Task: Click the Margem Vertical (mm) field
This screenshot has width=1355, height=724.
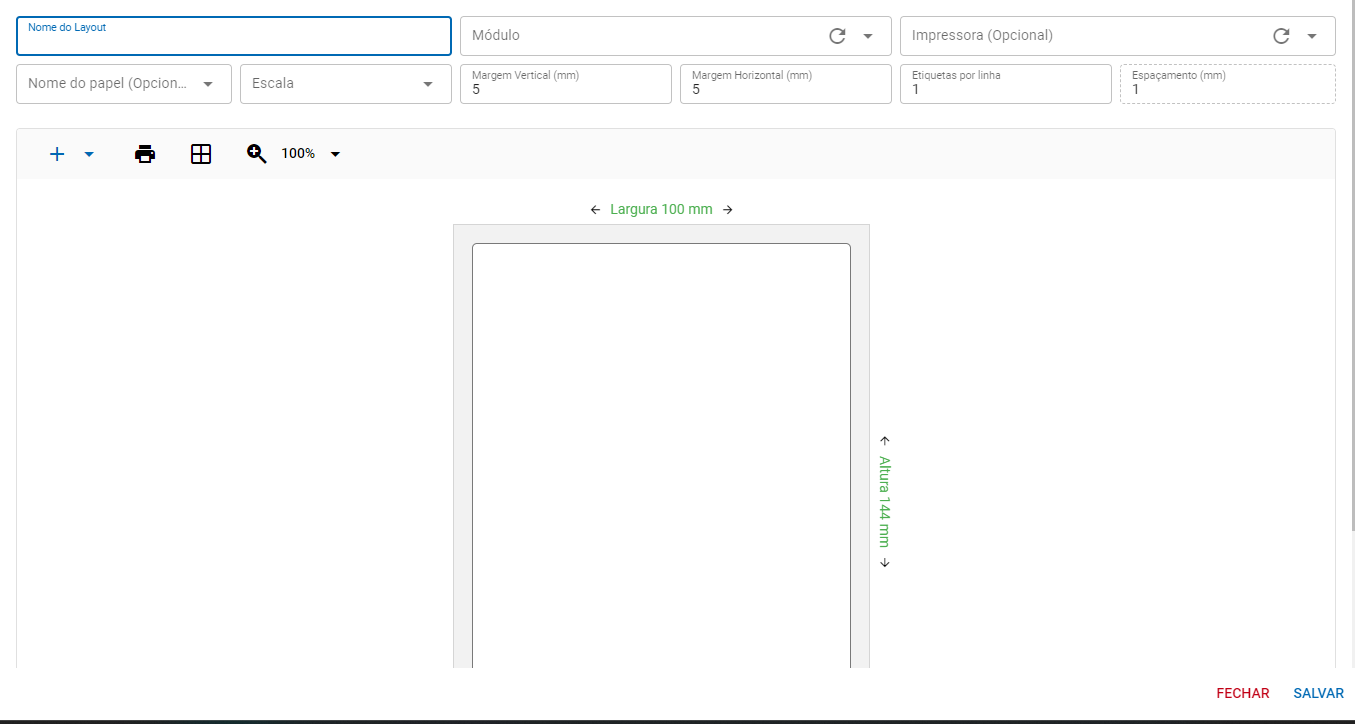Action: (565, 89)
